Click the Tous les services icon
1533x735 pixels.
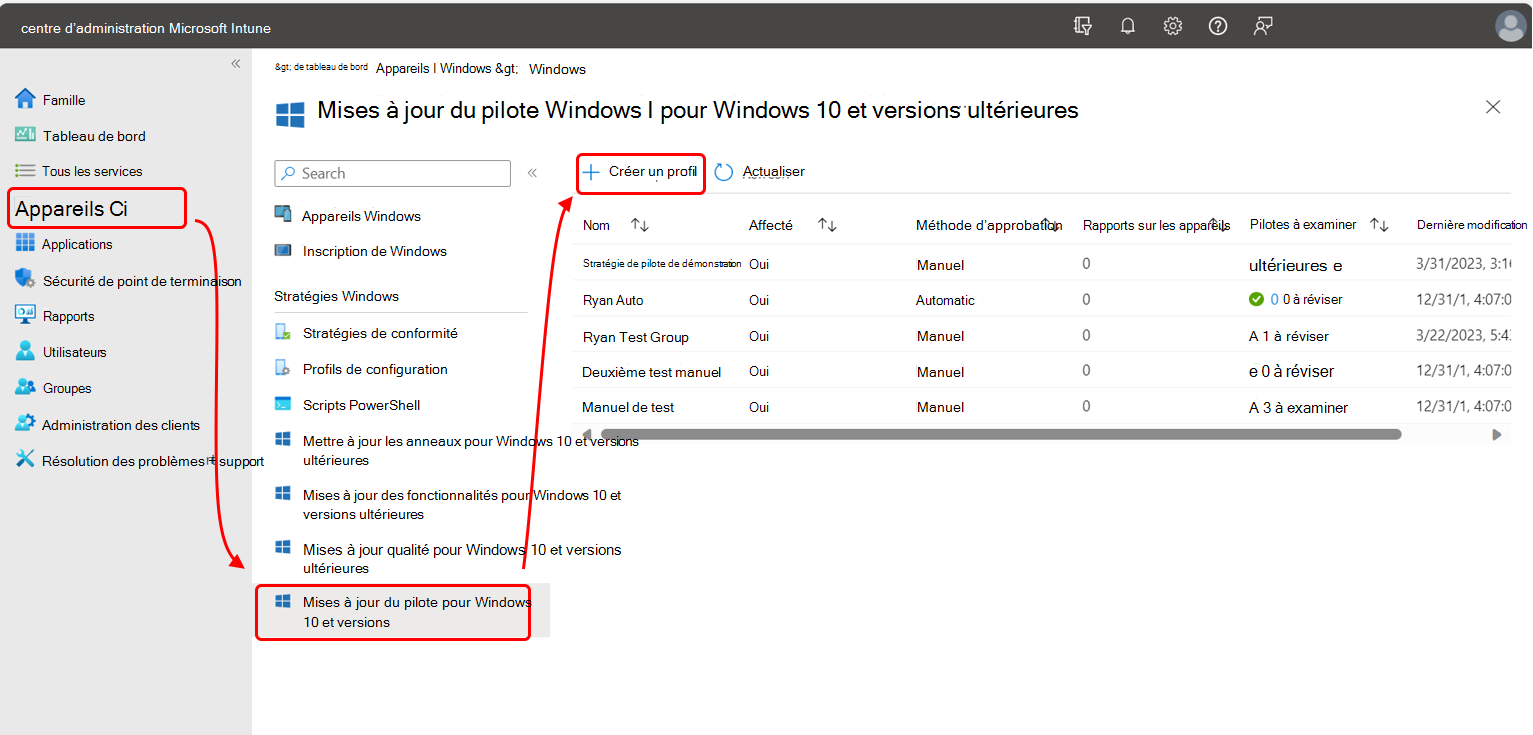pos(25,171)
